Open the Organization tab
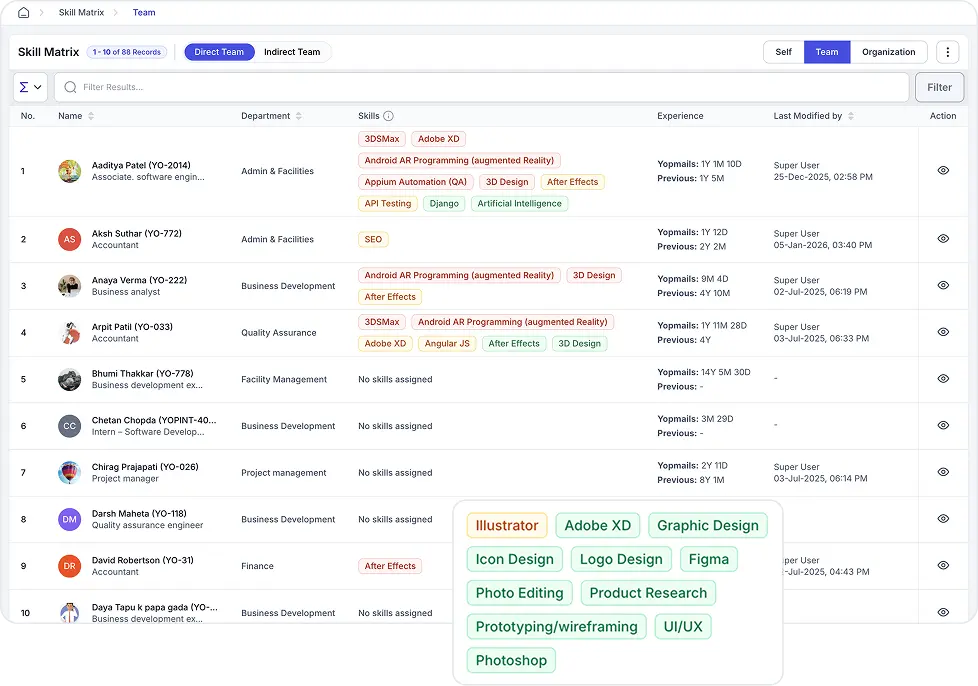Image resolution: width=978 pixels, height=686 pixels. pyautogui.click(x=888, y=52)
